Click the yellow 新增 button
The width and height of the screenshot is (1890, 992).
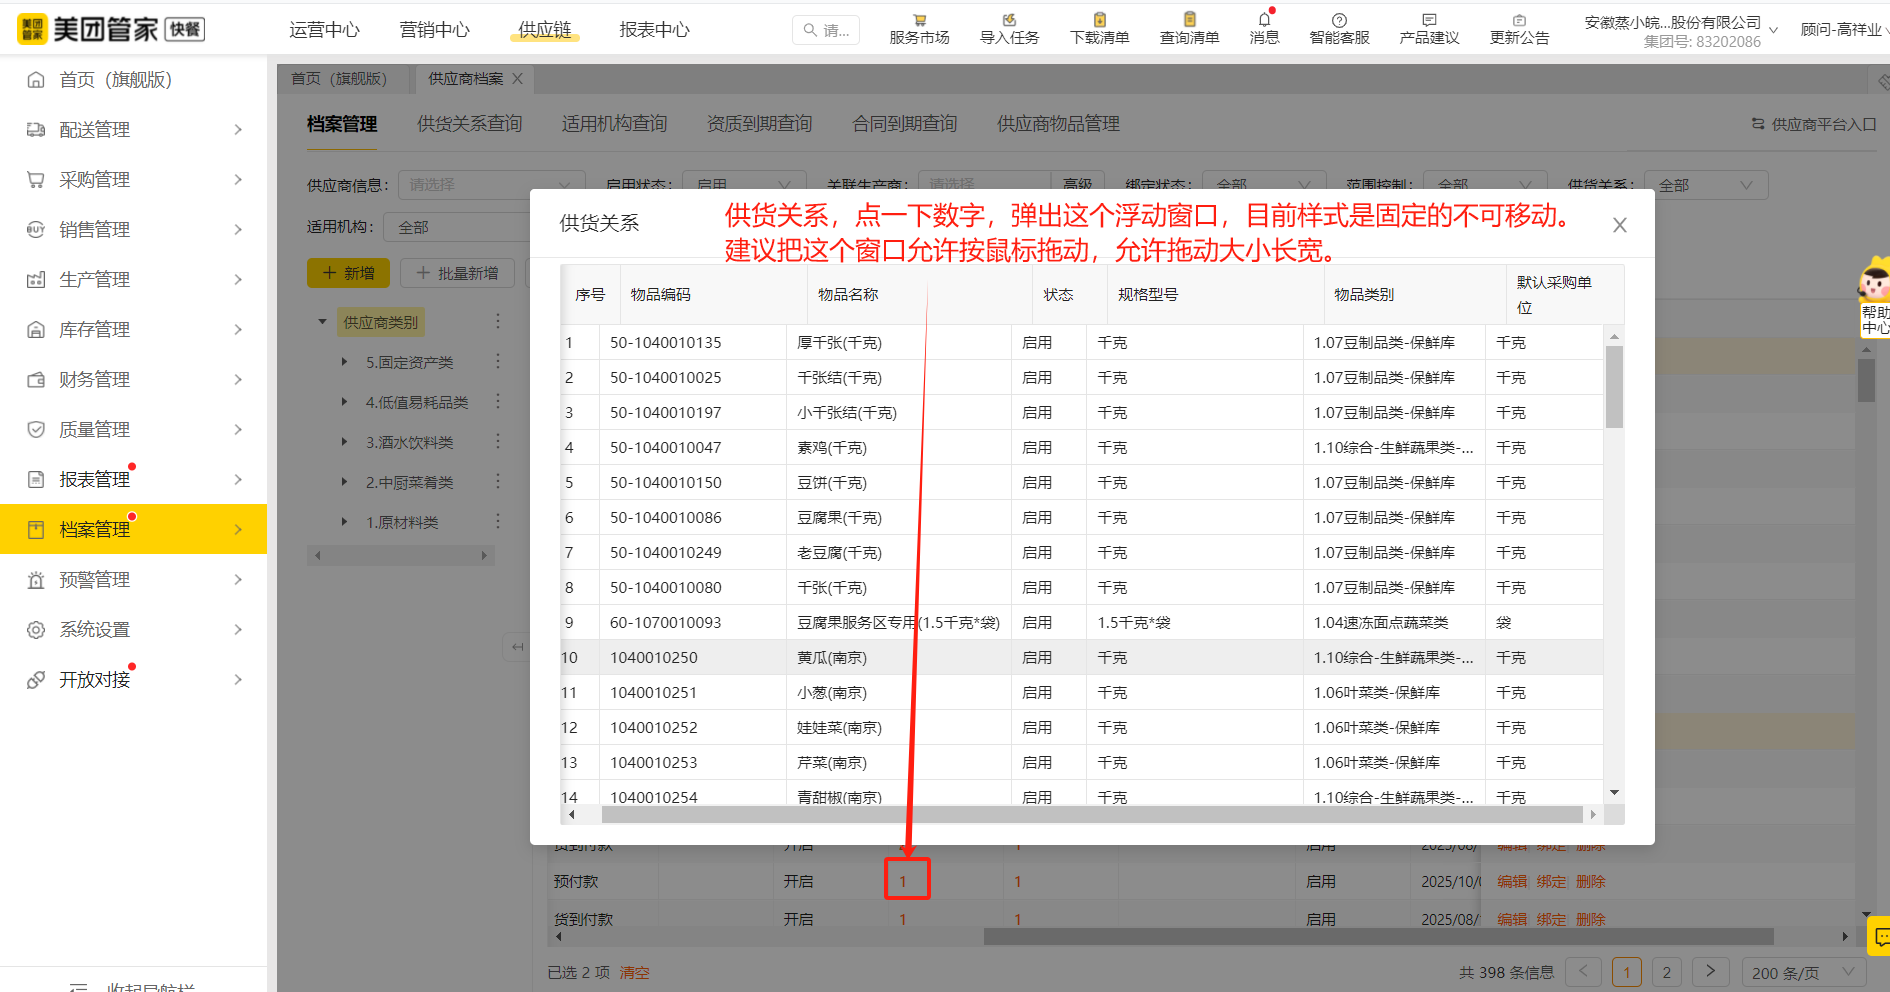[348, 273]
